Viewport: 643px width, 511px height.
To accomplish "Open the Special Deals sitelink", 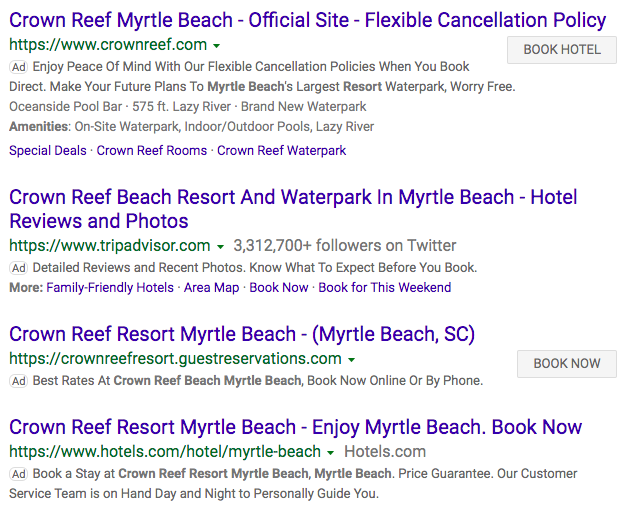I will (48, 151).
